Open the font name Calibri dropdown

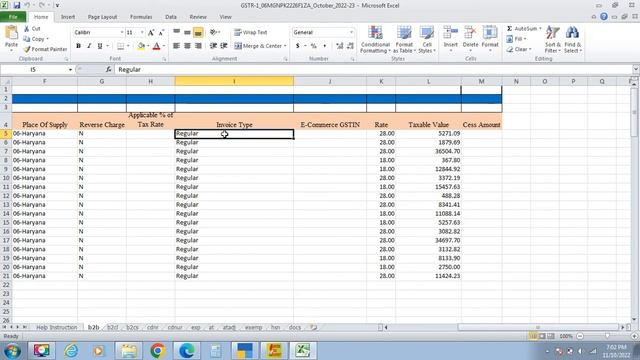pos(122,32)
